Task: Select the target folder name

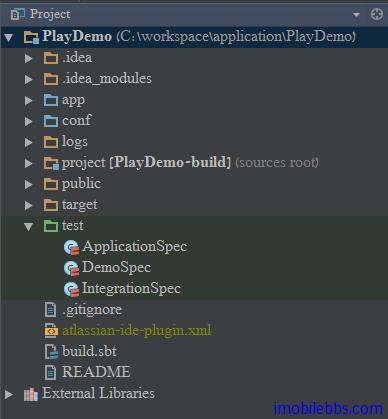Action: (x=80, y=205)
